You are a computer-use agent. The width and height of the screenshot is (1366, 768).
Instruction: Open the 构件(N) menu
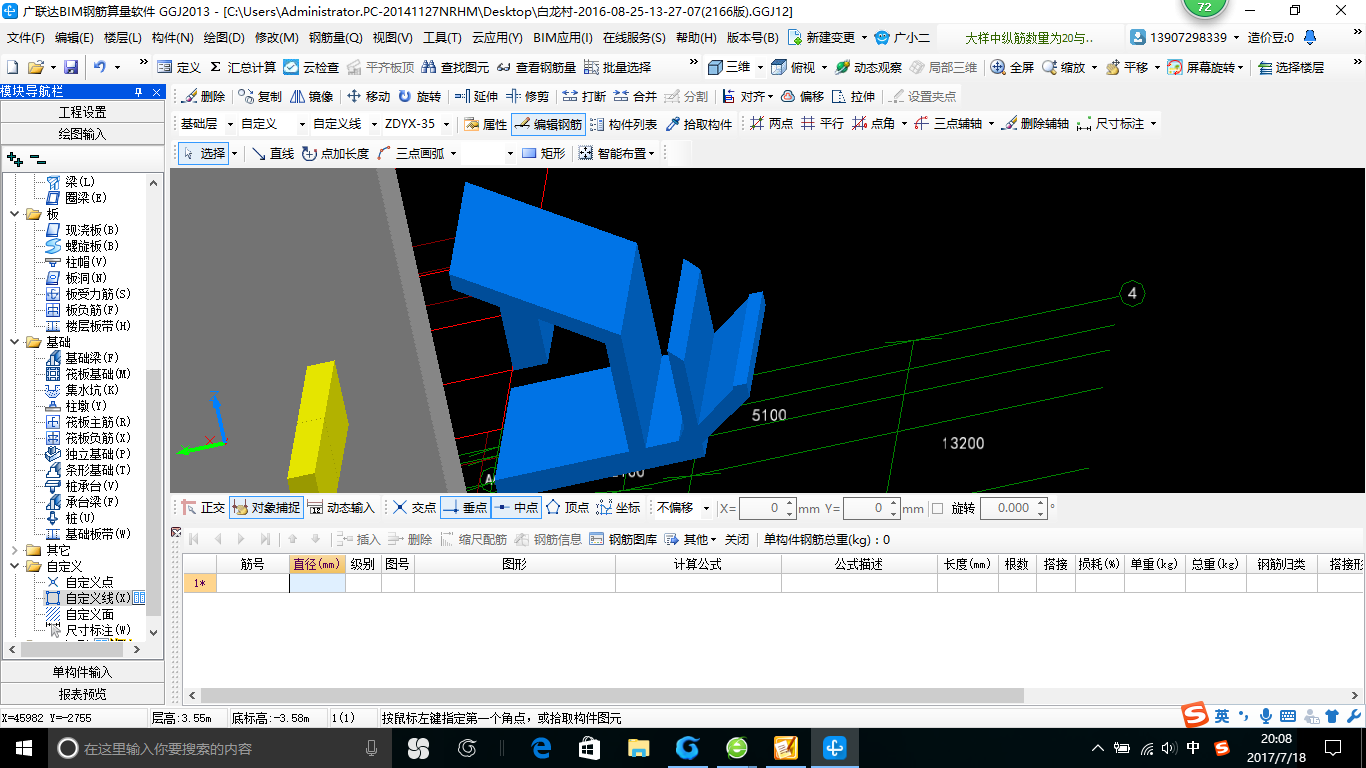[173, 38]
